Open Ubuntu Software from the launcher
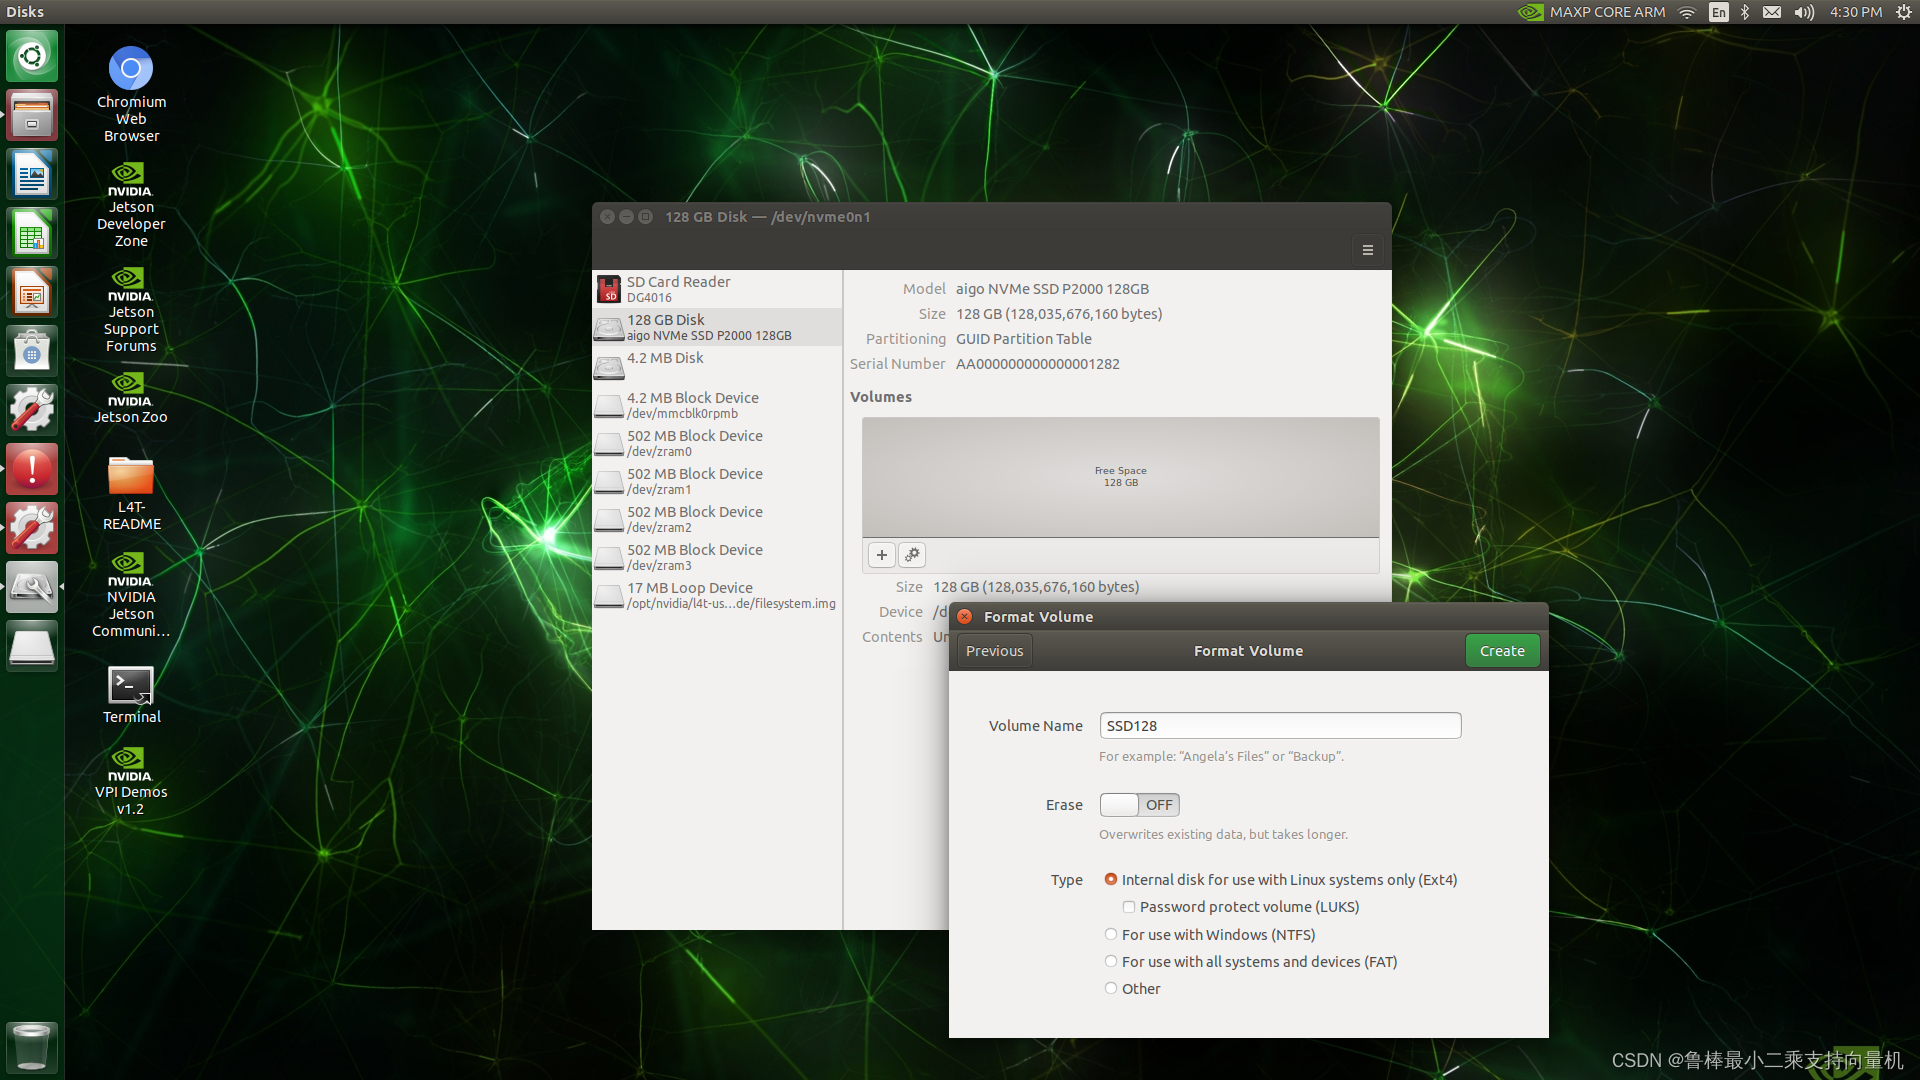 [32, 351]
